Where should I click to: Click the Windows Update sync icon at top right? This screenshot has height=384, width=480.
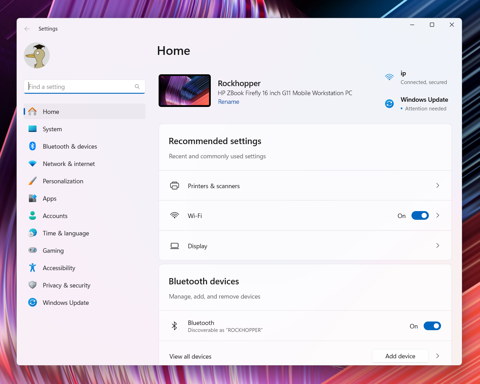coord(389,104)
